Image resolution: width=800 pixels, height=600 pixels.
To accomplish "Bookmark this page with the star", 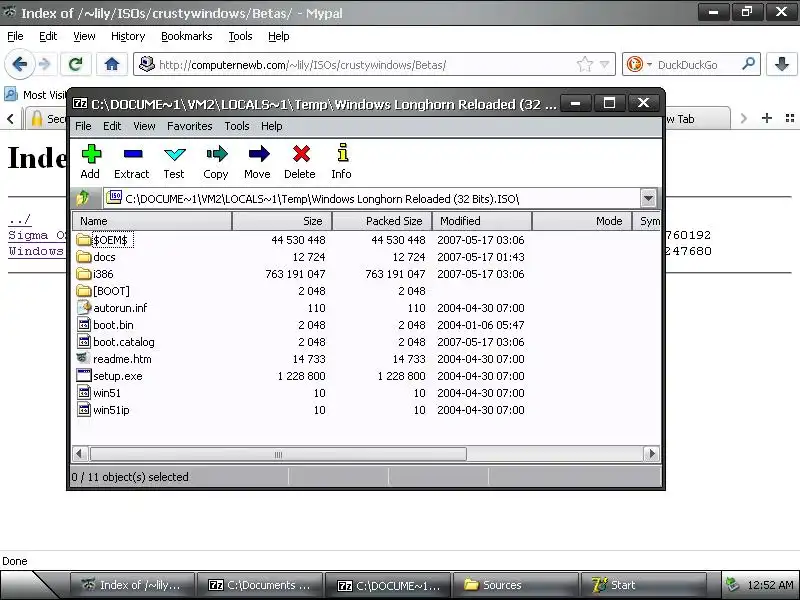I will [x=585, y=64].
